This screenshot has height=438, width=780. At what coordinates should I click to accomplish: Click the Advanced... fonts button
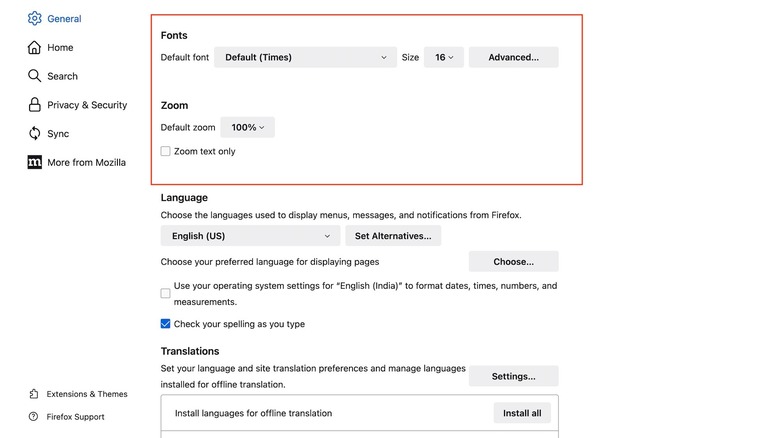[x=513, y=57]
